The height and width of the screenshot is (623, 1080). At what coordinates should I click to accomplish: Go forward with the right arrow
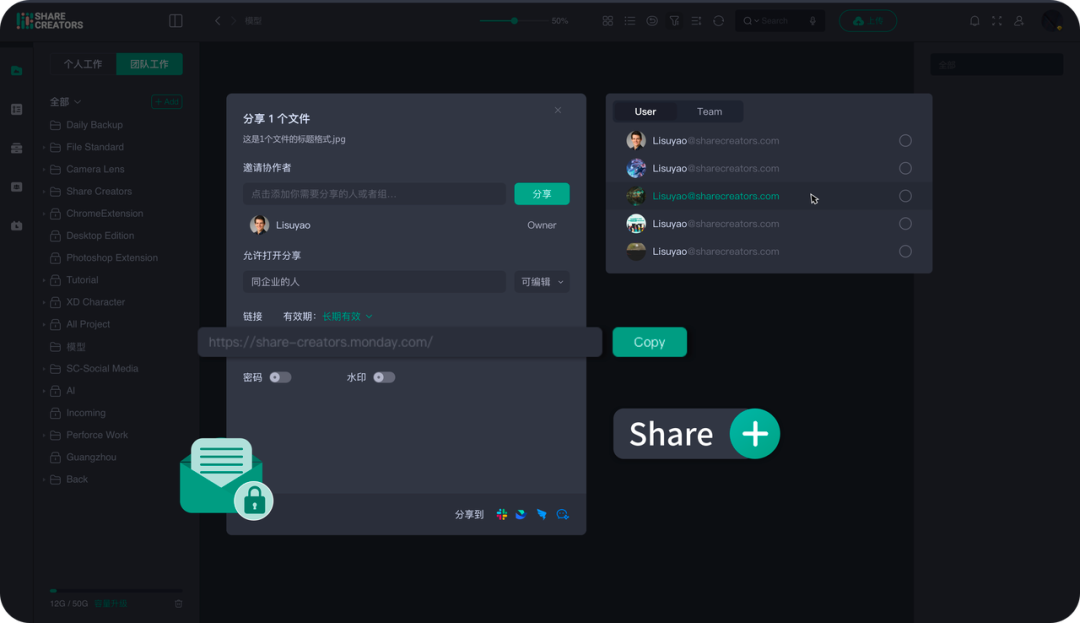(233, 21)
